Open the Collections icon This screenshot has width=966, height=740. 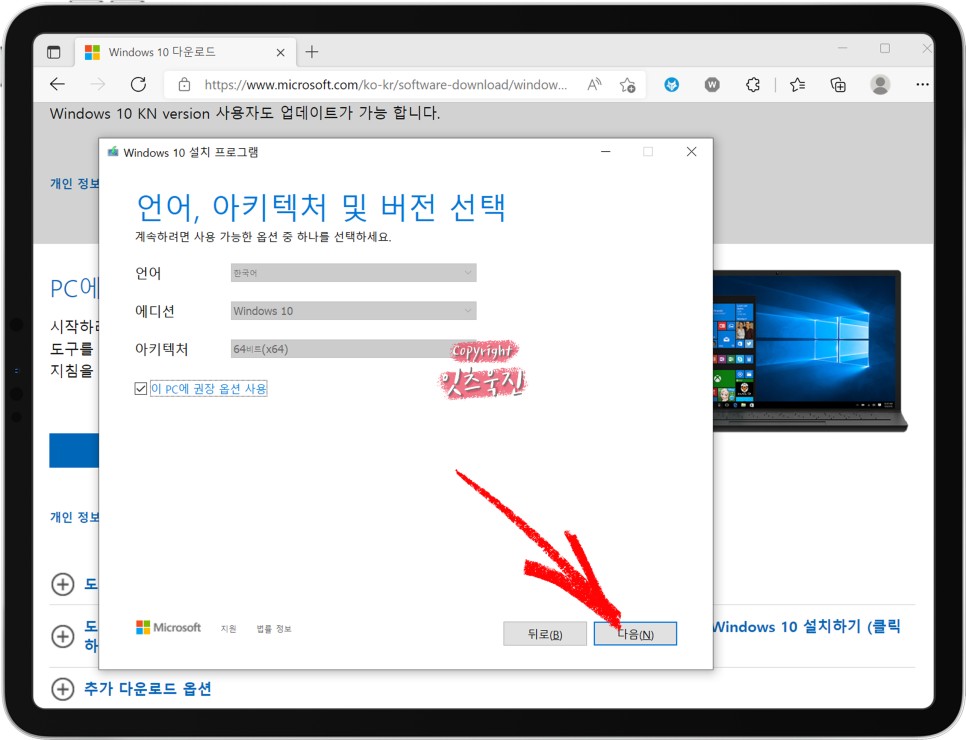(x=838, y=84)
